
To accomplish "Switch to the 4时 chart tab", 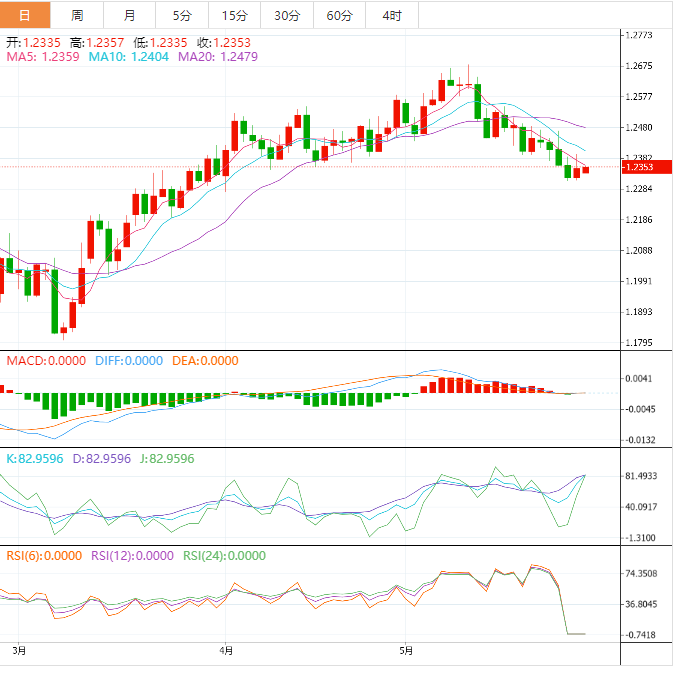I will 392,15.
